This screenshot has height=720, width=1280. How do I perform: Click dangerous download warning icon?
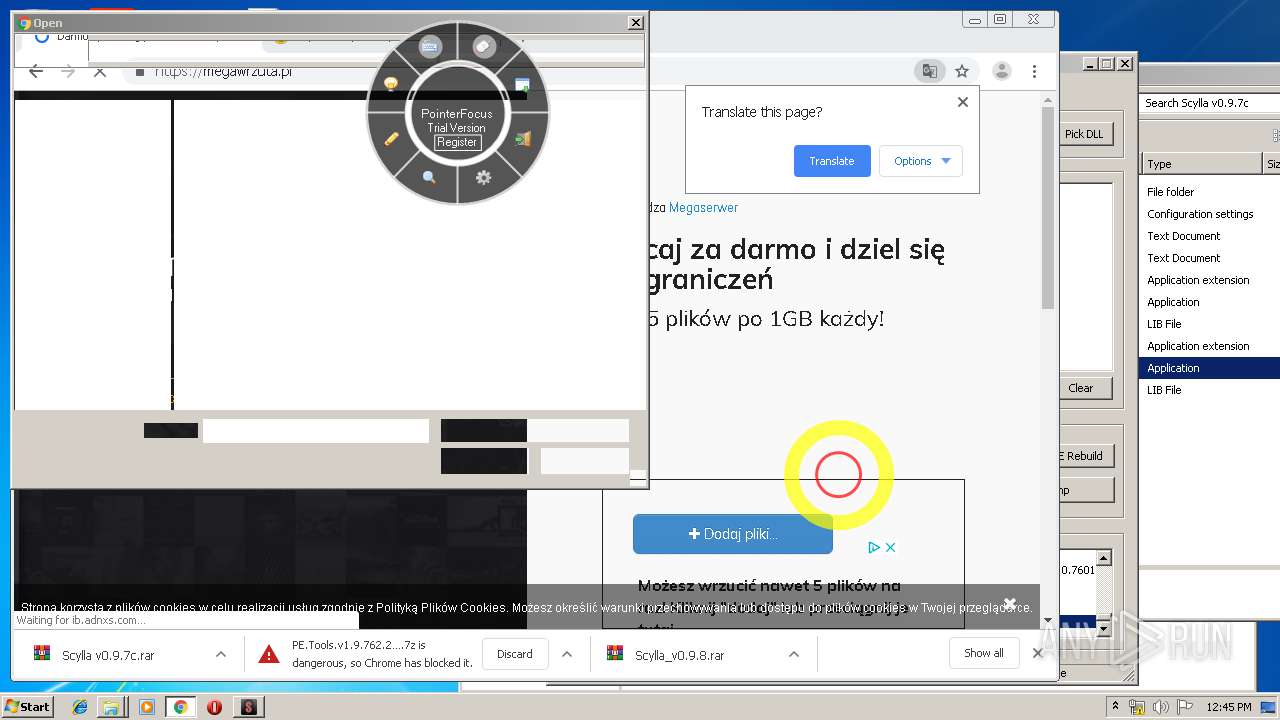269,654
